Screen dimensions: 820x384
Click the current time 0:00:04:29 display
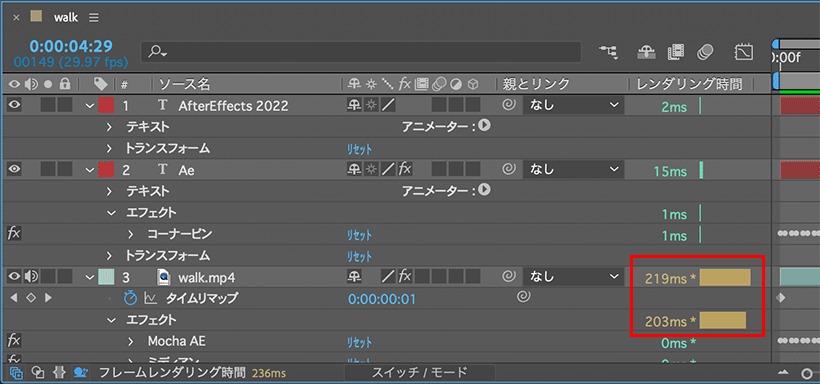[71, 46]
